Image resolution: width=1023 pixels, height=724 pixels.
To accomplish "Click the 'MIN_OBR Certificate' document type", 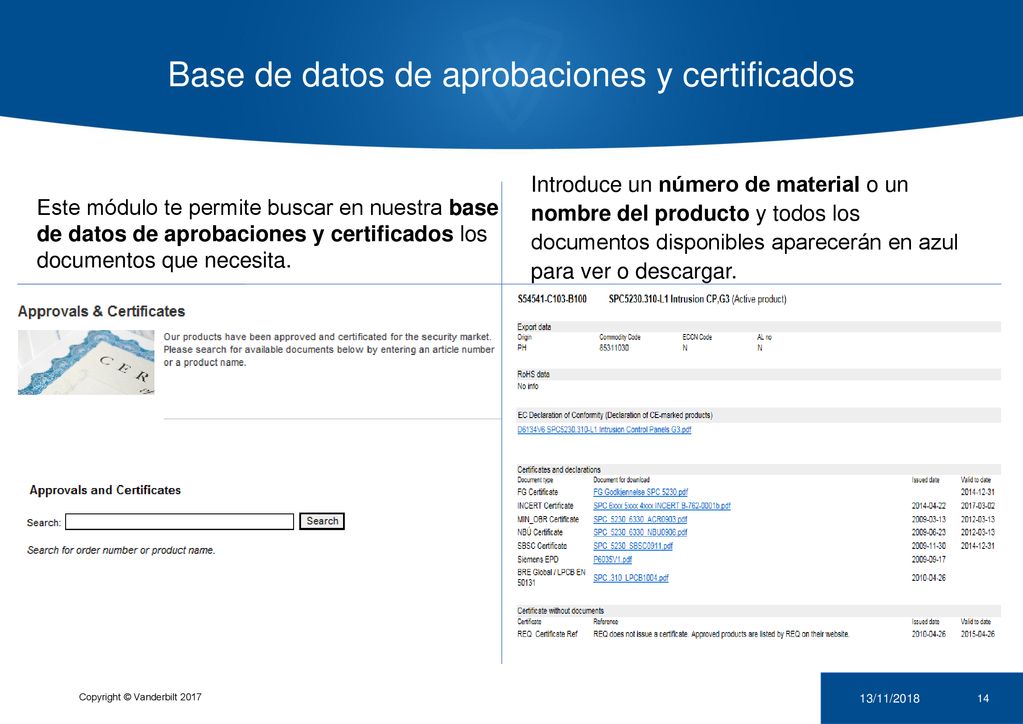I will [548, 519].
